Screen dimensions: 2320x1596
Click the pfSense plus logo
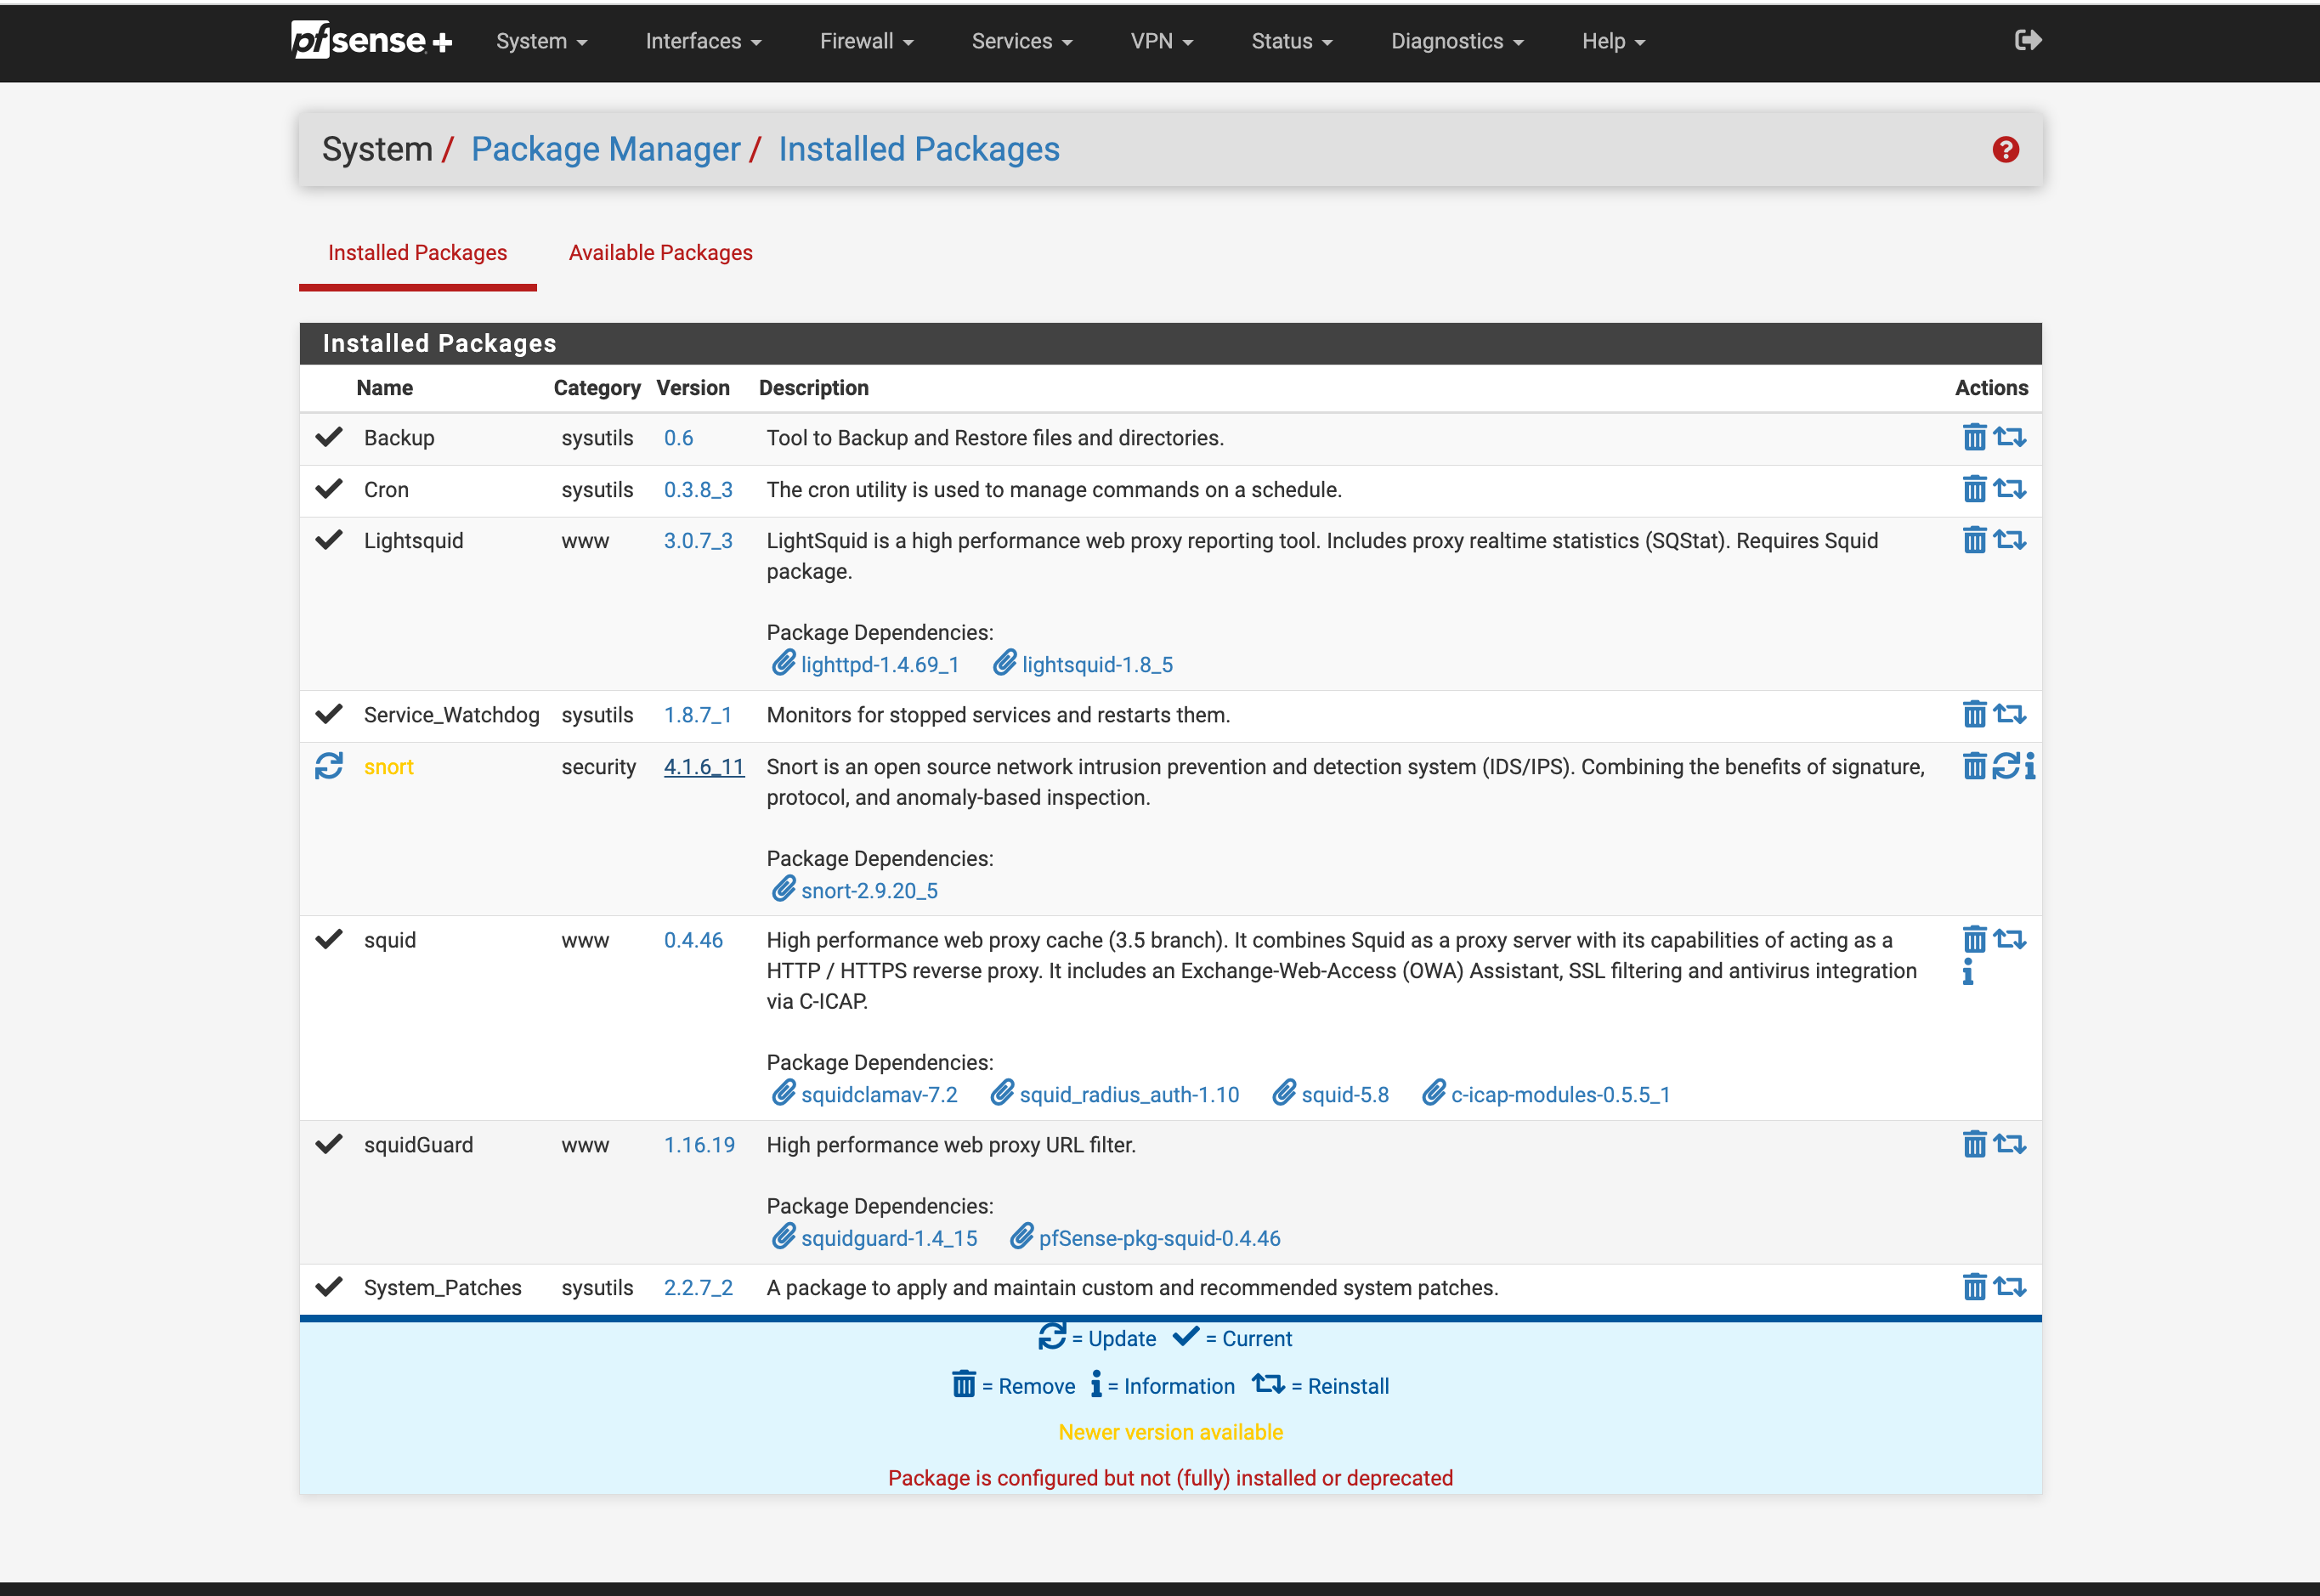coord(371,40)
